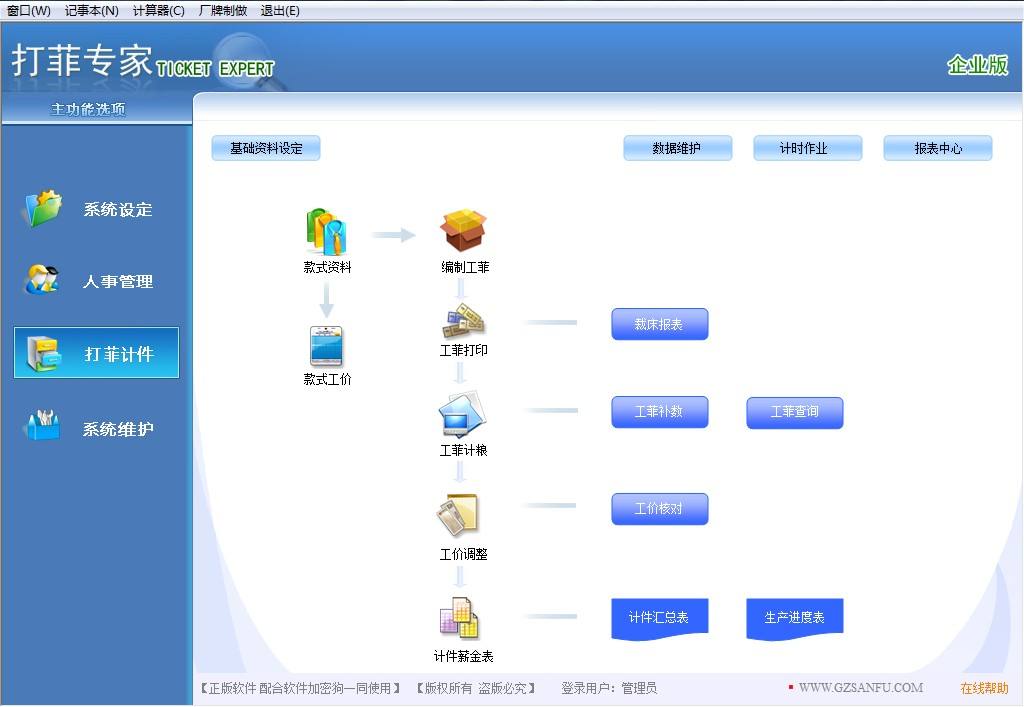Click the 工菲补数 button
This screenshot has width=1024, height=707.
660,412
